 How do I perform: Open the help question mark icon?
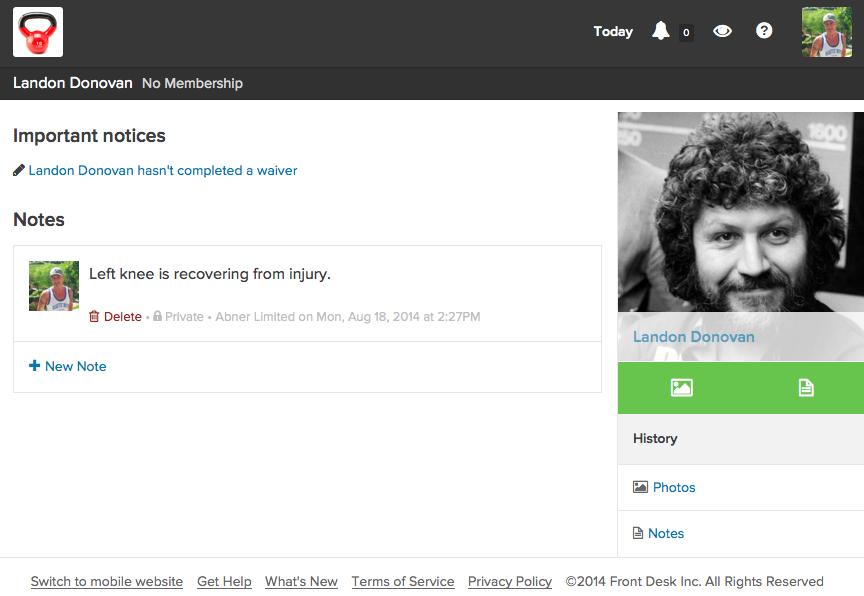click(764, 31)
